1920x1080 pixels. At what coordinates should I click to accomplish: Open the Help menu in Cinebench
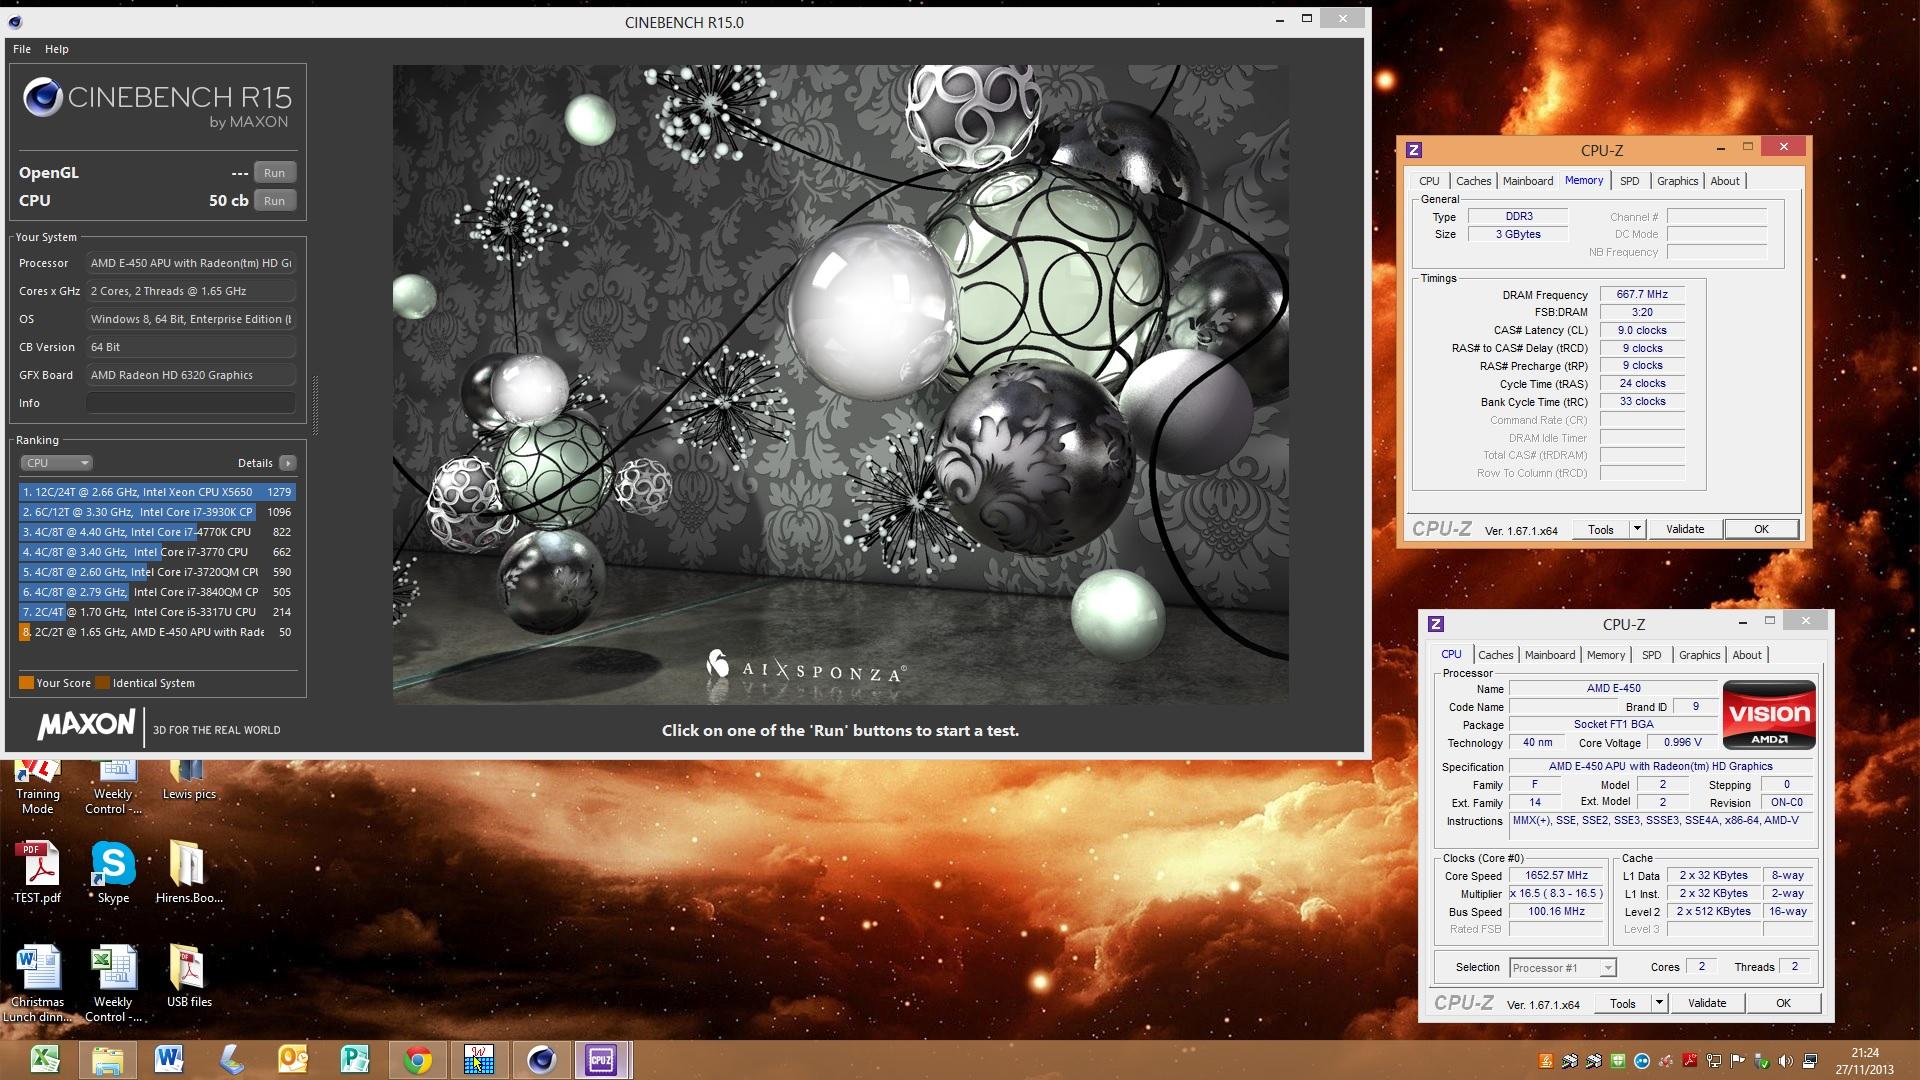[x=57, y=49]
